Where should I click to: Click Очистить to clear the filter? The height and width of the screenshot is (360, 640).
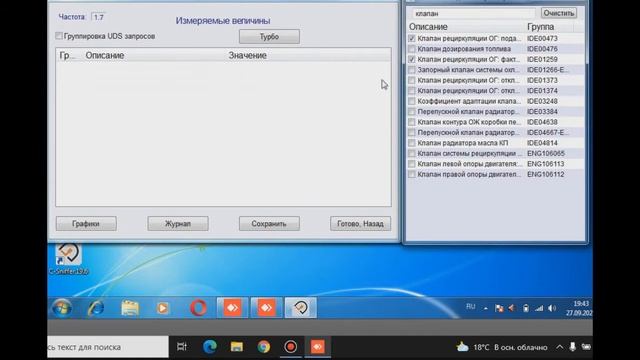559,13
